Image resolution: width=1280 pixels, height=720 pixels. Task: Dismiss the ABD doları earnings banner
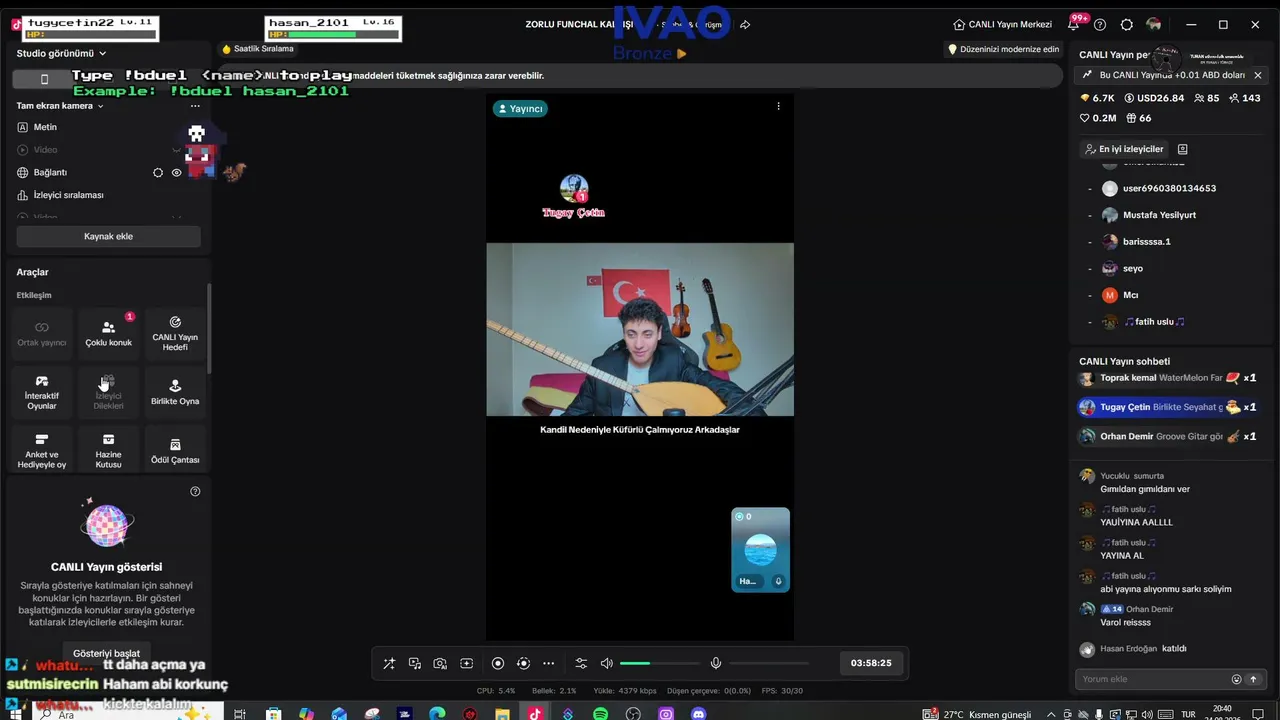[1258, 75]
